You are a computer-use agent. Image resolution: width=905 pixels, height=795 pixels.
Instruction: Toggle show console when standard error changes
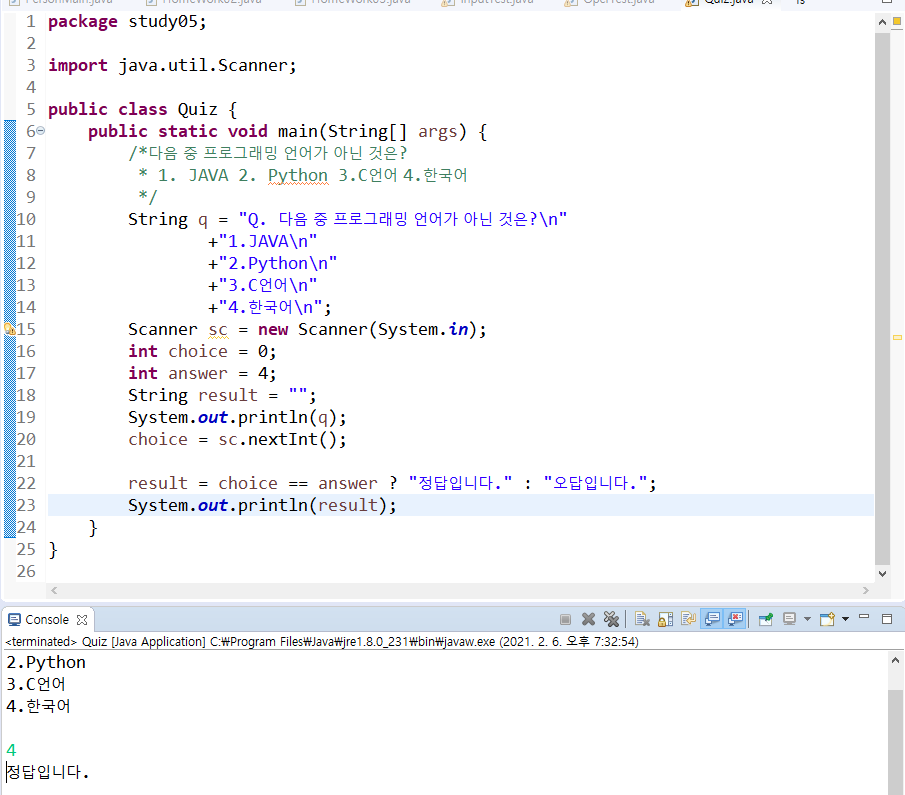click(735, 619)
